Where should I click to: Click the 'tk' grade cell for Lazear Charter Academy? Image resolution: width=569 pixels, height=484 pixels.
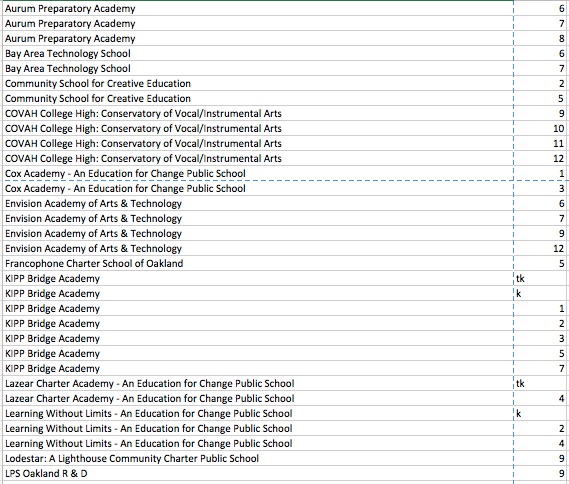(541, 383)
